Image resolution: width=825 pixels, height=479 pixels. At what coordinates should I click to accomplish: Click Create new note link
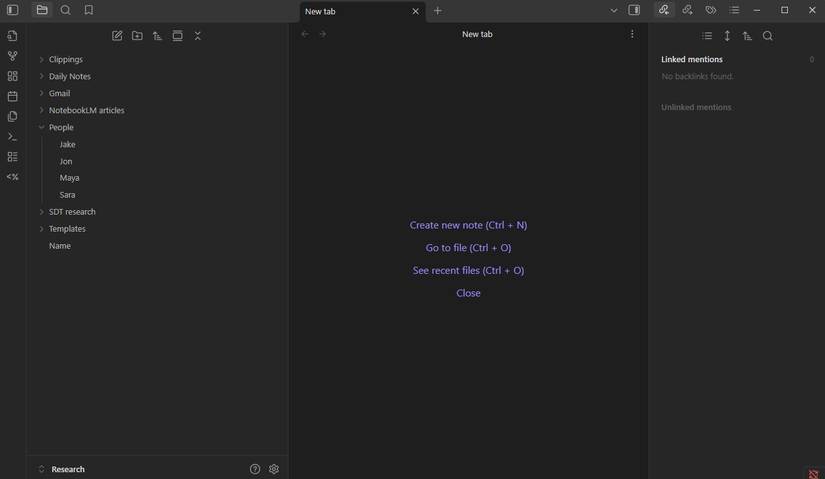(x=468, y=225)
